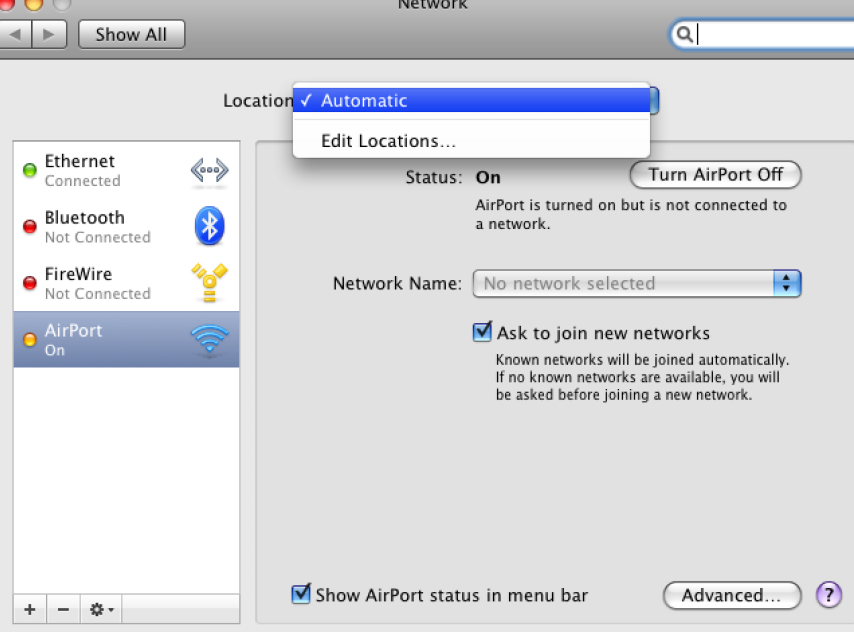Screen dimensions: 854x632
Task: Click the red Bluetooth status dot
Action: 30,226
